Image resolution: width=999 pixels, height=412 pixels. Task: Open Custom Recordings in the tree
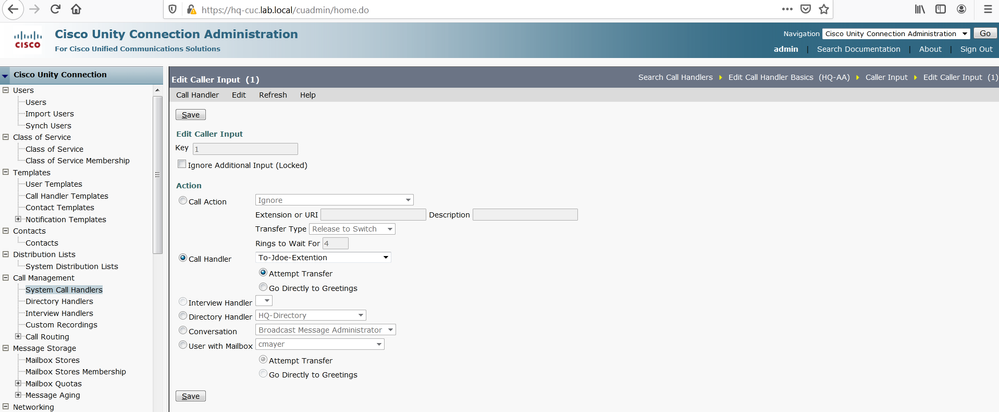[61, 325]
